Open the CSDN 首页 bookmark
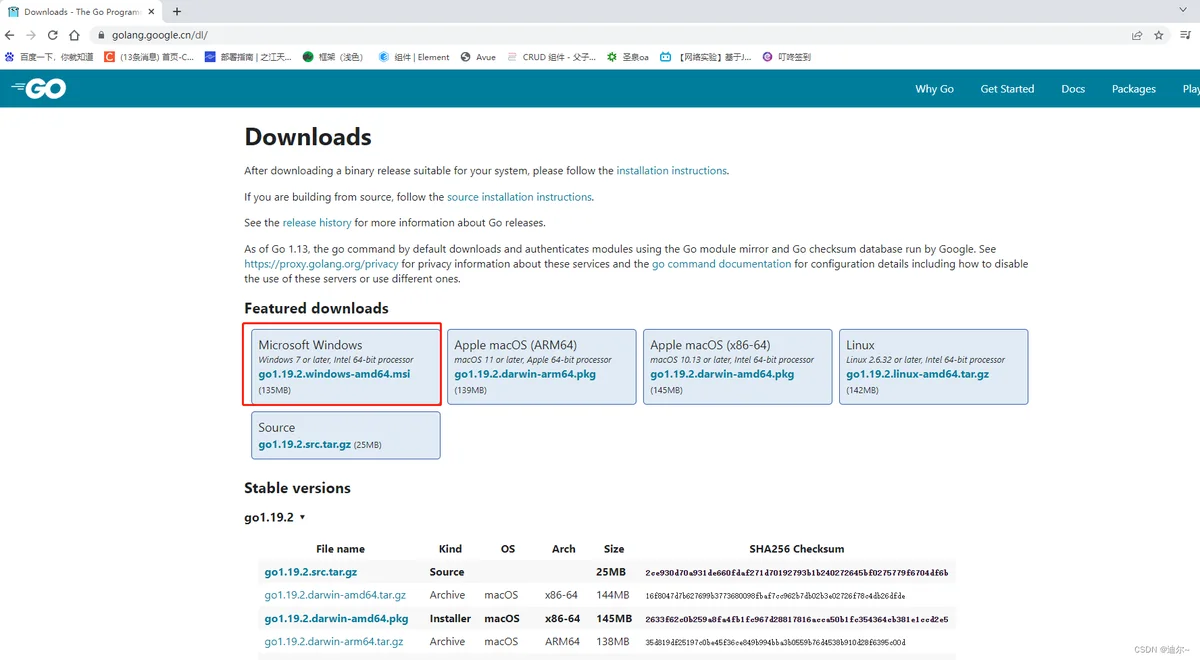The height and width of the screenshot is (660, 1200). tap(150, 57)
